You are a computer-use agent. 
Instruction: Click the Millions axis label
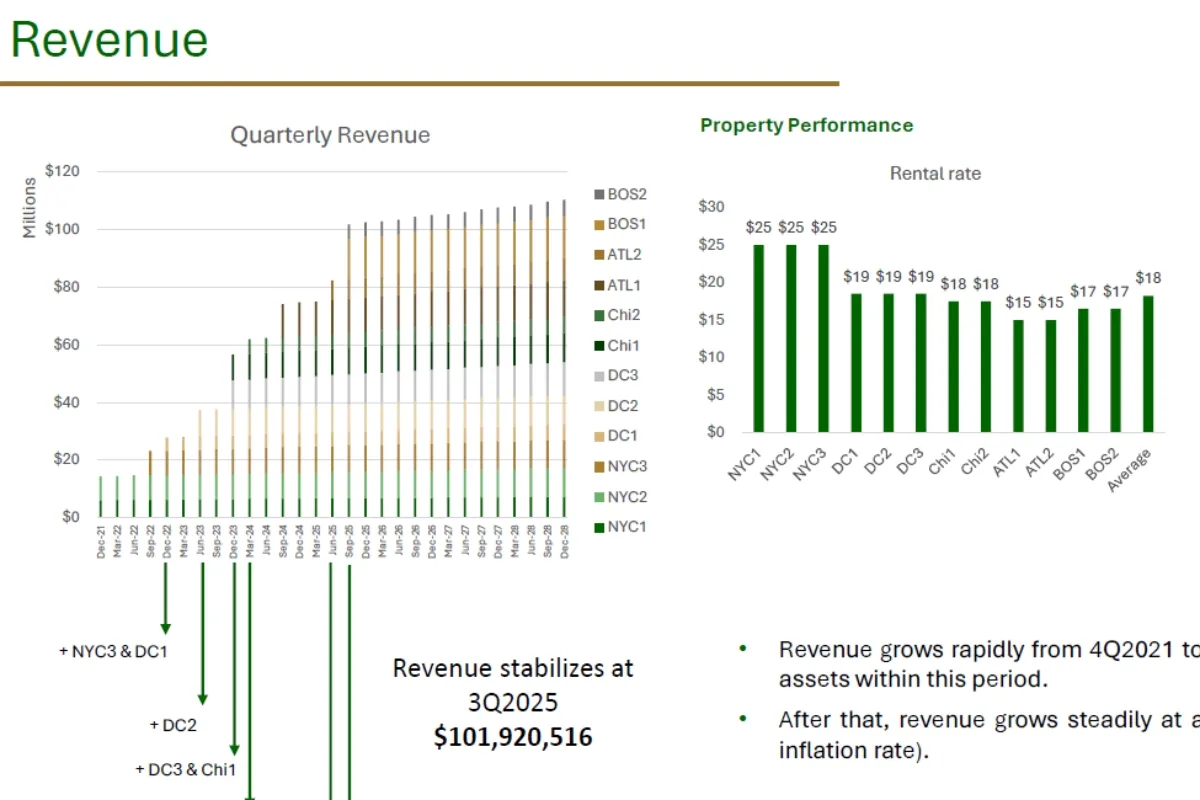coord(28,208)
